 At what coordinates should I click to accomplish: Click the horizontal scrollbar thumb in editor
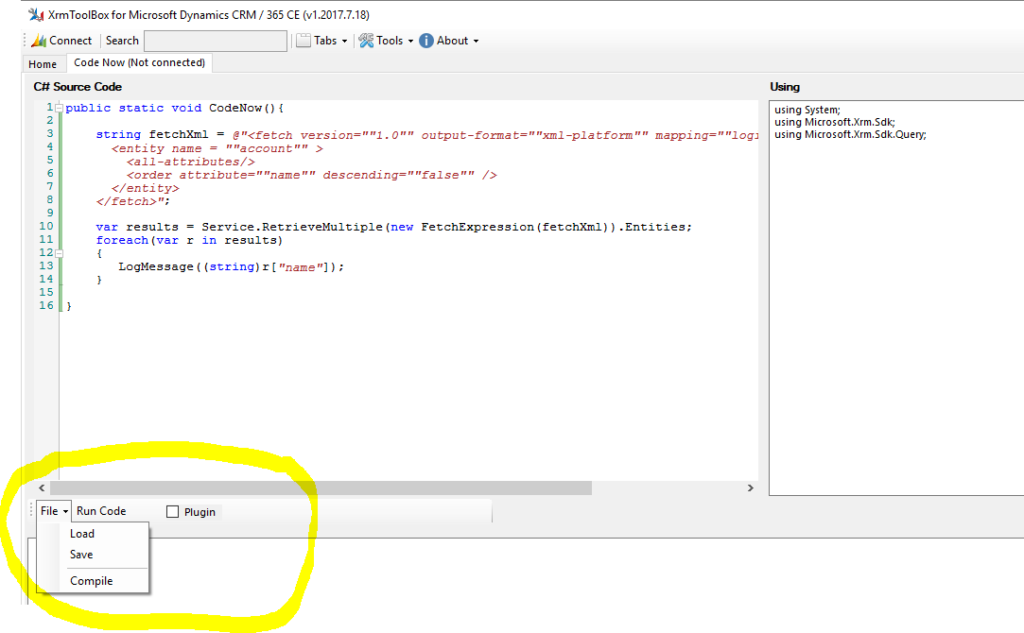(x=321, y=488)
